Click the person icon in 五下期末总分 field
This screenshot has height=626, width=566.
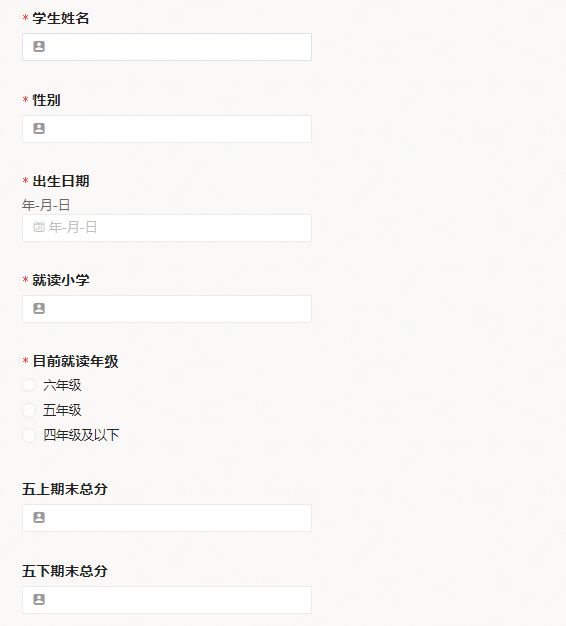[39, 600]
